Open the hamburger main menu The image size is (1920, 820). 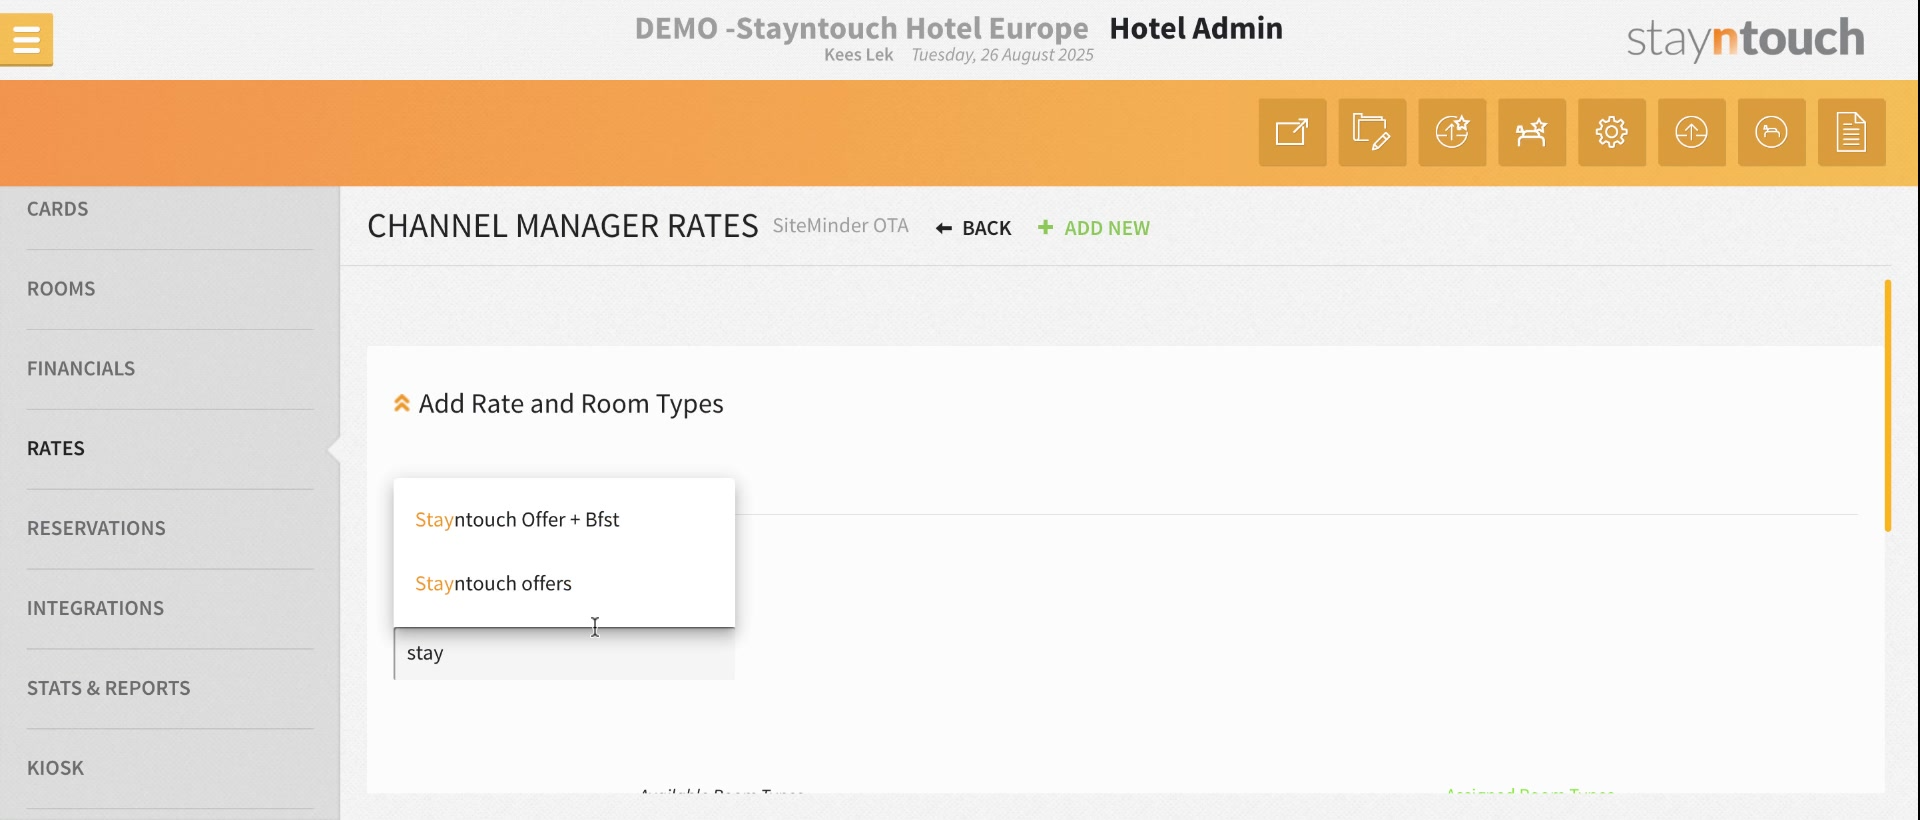click(x=27, y=40)
